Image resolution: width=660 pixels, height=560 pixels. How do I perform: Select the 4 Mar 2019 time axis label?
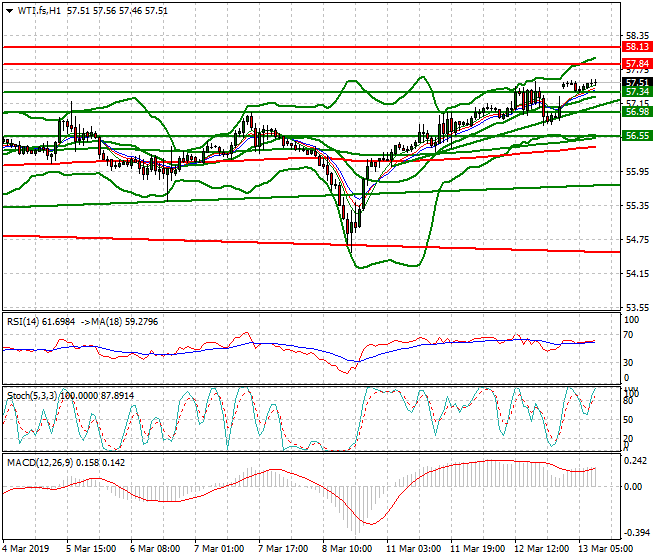point(26,549)
